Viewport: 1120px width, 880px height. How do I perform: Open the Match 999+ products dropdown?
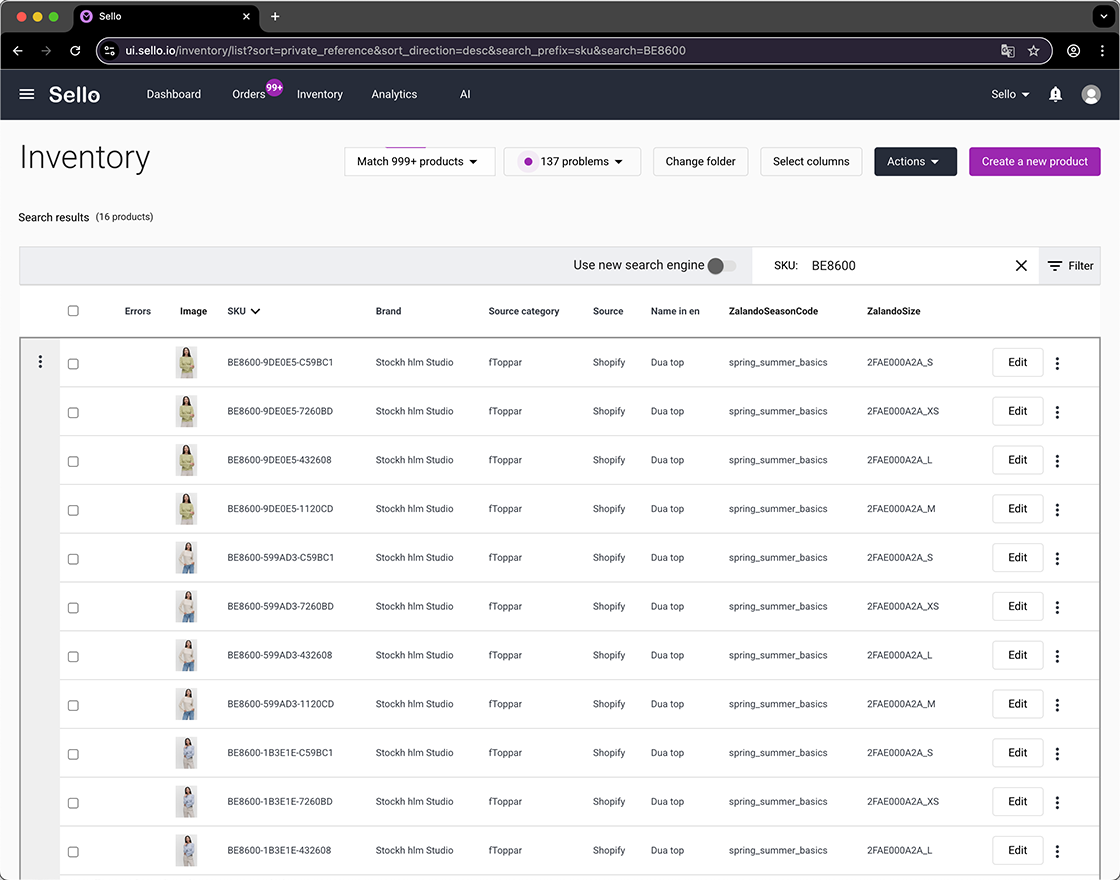[x=419, y=161]
